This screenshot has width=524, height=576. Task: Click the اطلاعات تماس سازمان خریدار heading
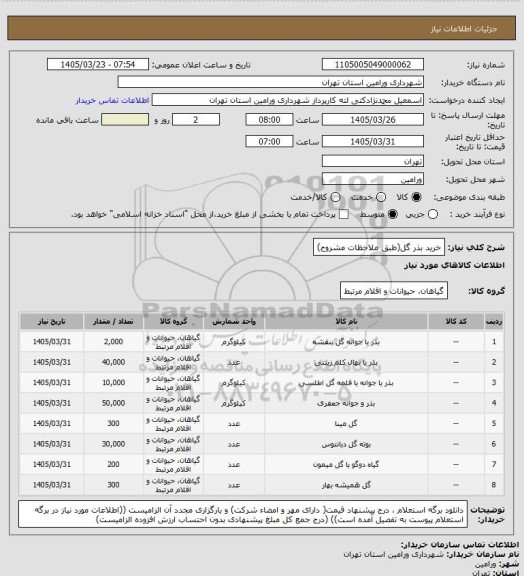[x=460, y=544]
